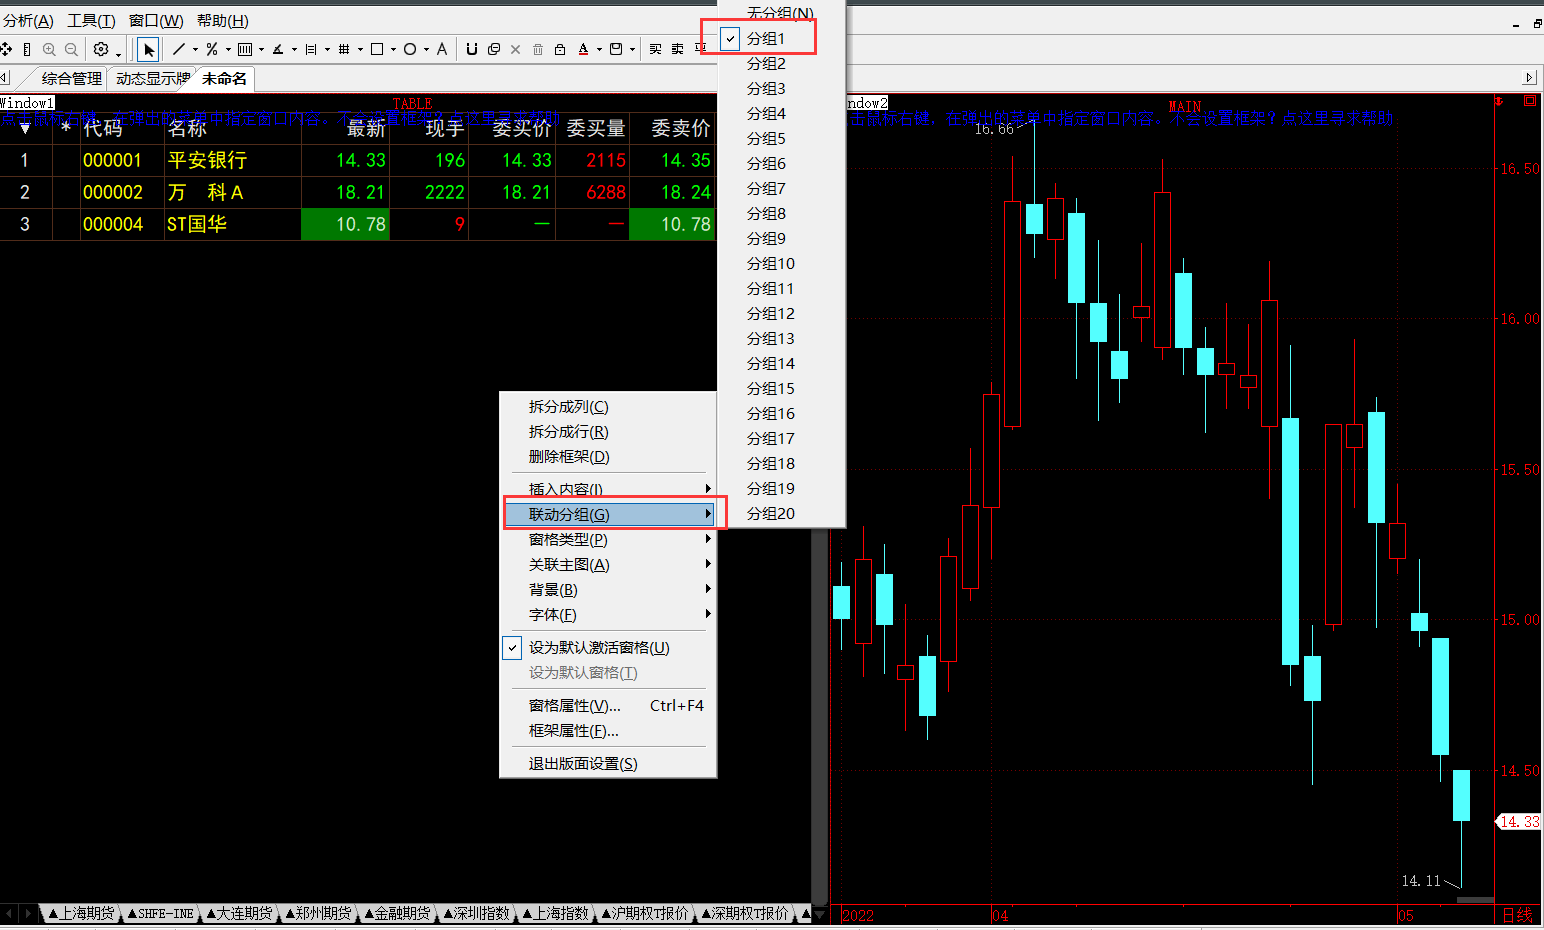Select the text annotation A tool

click(442, 49)
